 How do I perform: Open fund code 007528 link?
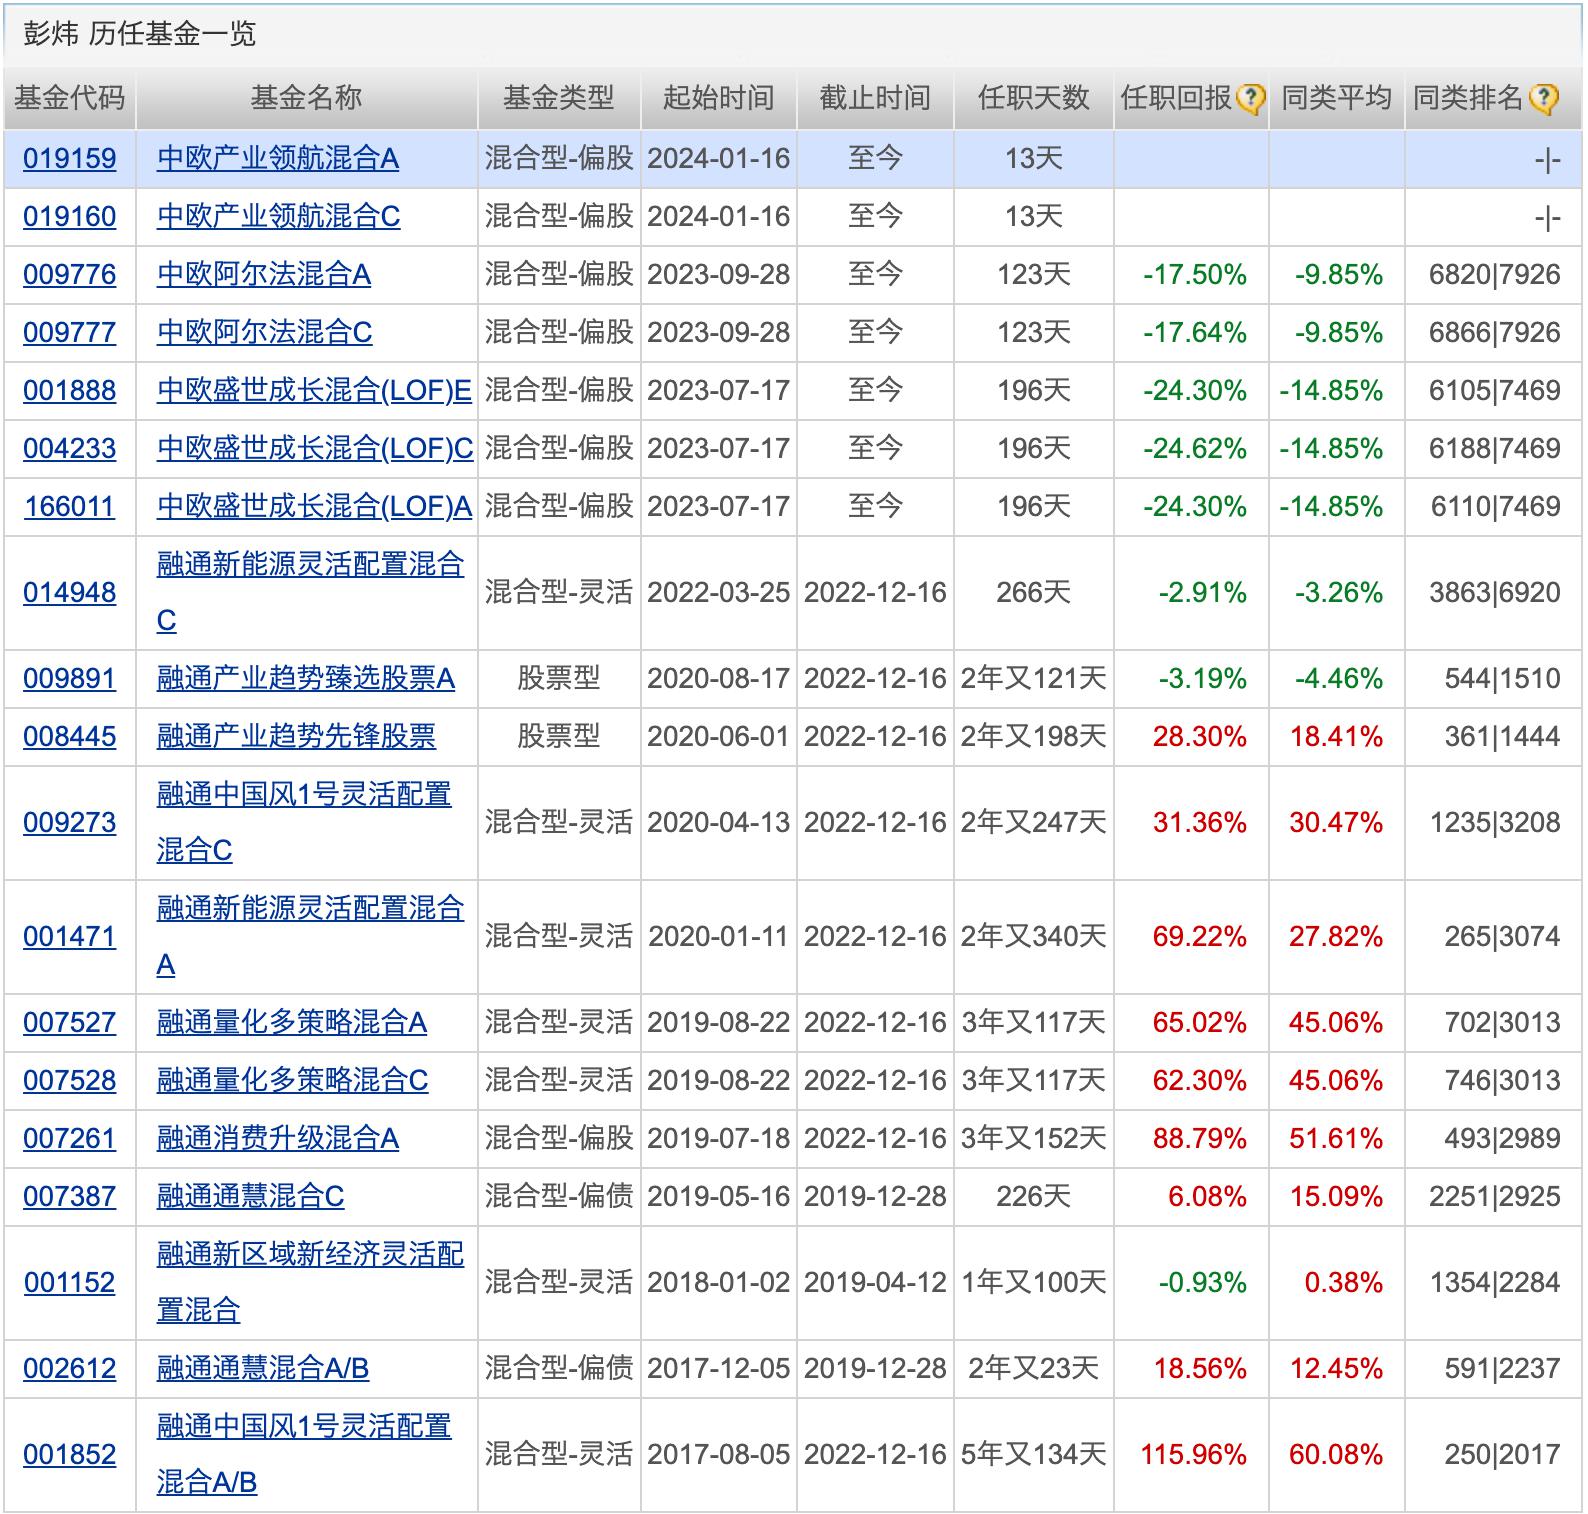point(69,1081)
